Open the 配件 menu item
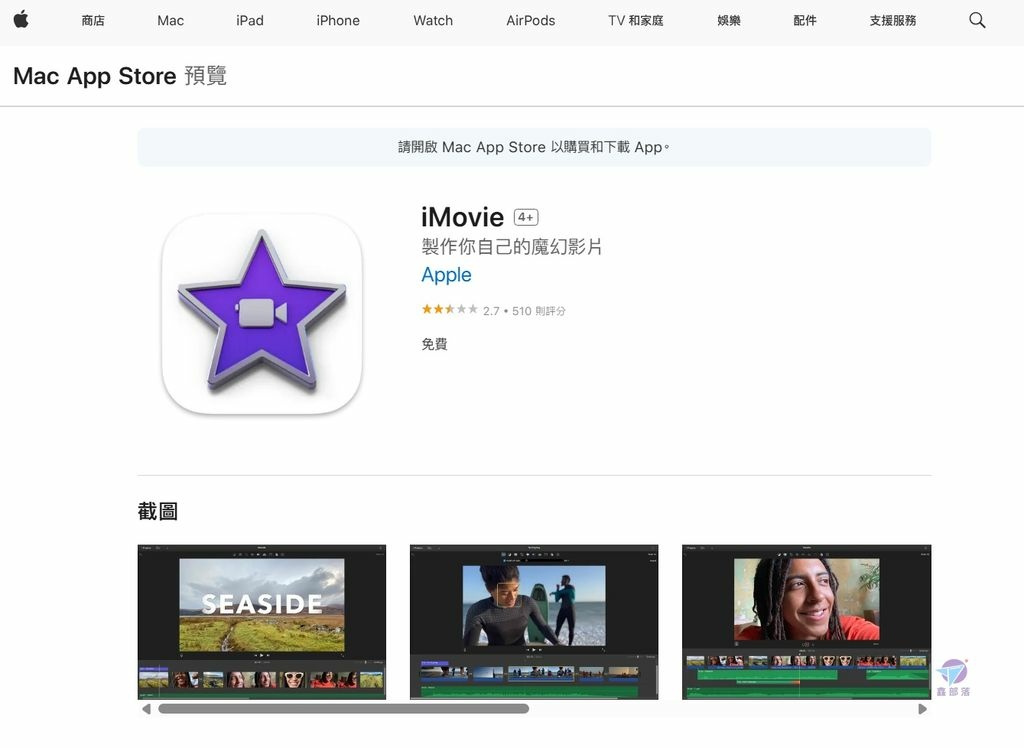The image size is (1024, 748). [805, 20]
